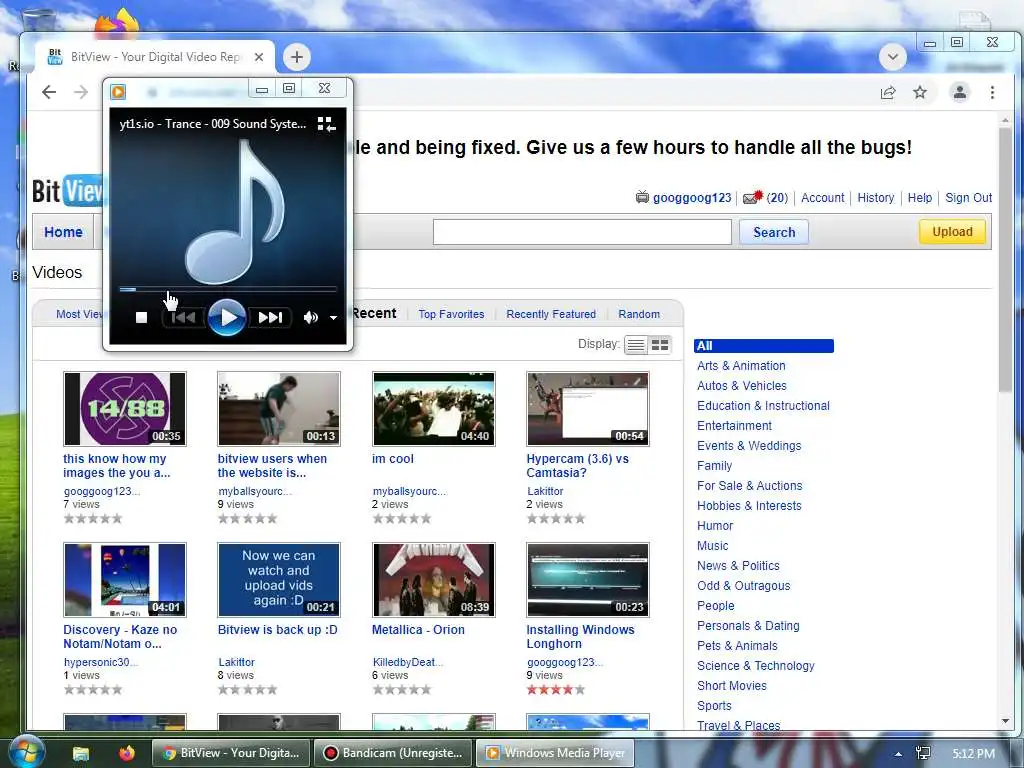Image resolution: width=1024 pixels, height=768 pixels.
Task: Switch display to list view
Action: [x=635, y=345]
